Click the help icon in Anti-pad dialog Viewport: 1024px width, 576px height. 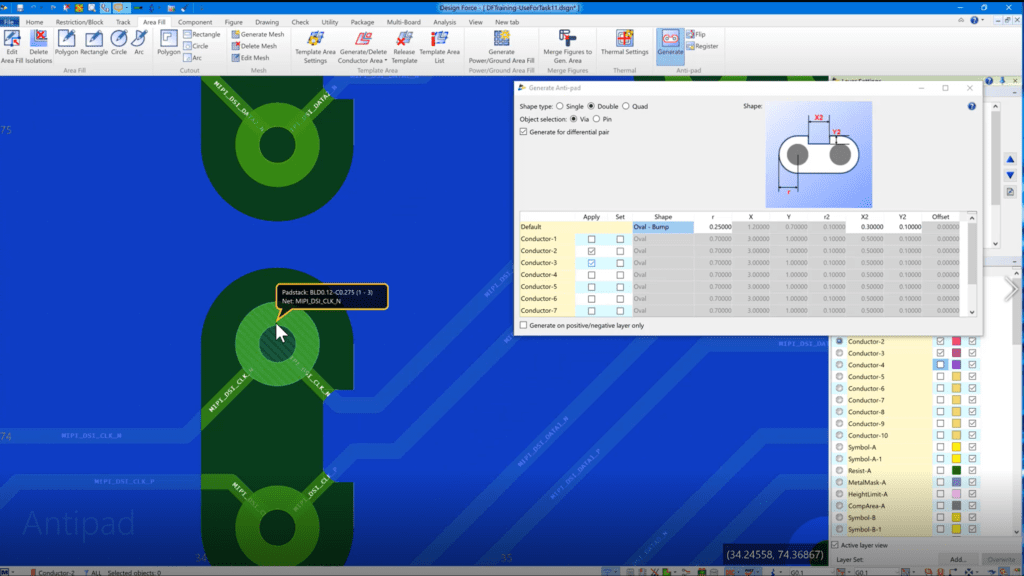click(x=971, y=106)
